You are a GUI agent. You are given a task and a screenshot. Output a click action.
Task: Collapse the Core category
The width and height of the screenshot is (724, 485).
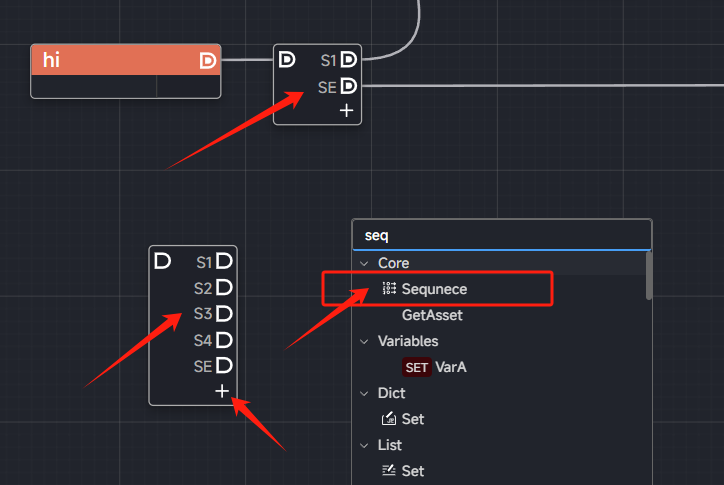click(x=365, y=263)
